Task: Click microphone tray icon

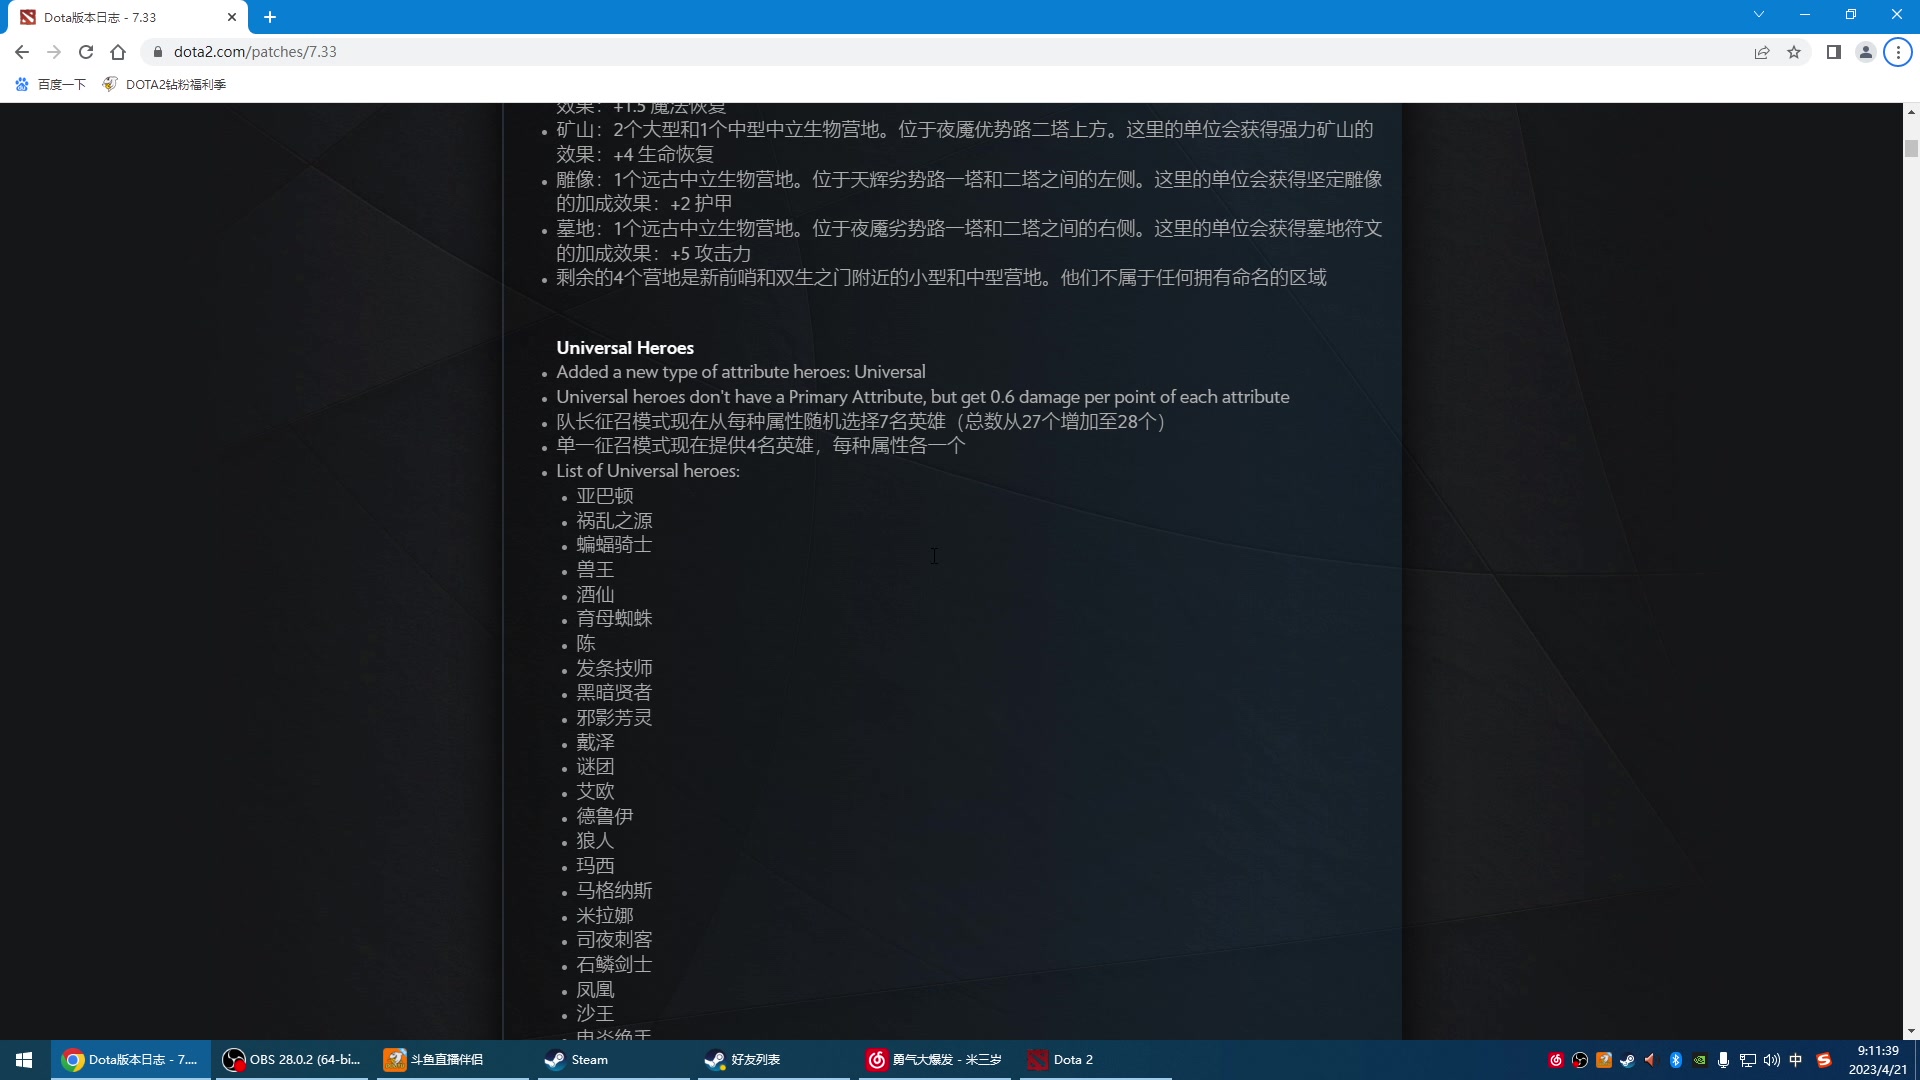Action: [x=1723, y=1060]
